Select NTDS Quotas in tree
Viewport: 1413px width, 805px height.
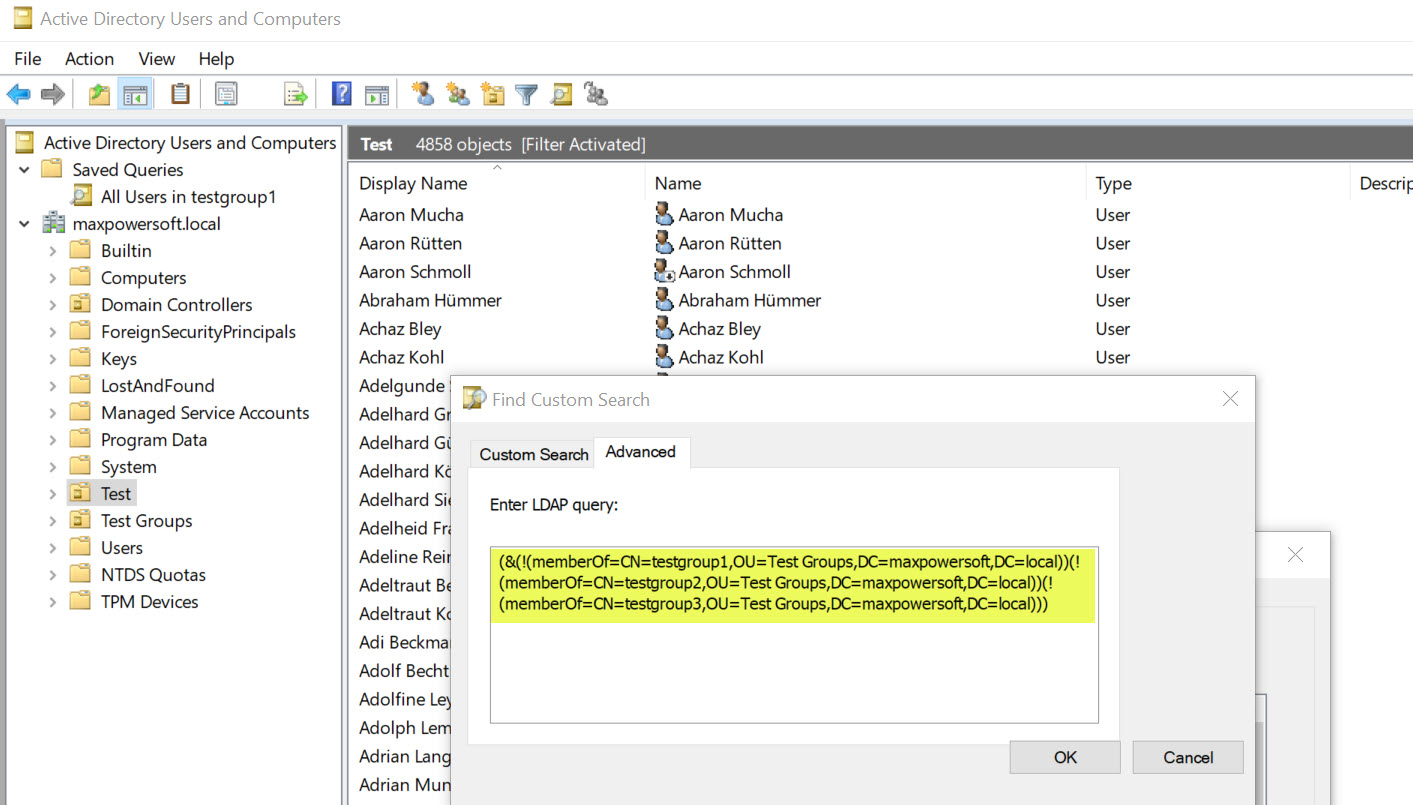point(153,574)
